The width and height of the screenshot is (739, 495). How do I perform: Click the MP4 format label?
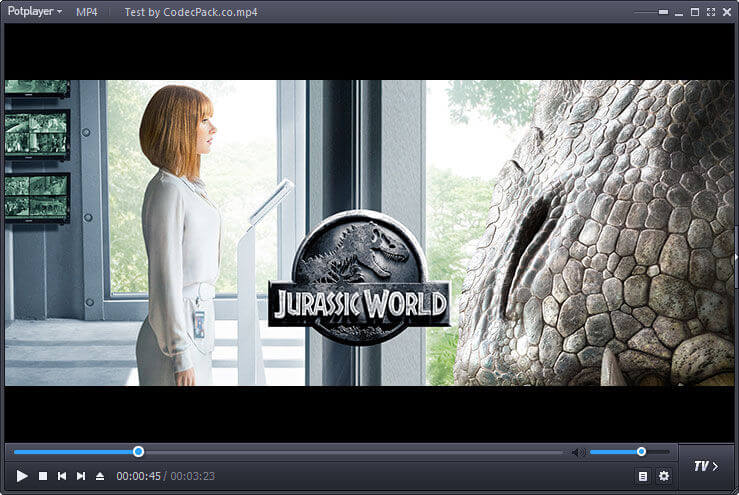click(87, 12)
